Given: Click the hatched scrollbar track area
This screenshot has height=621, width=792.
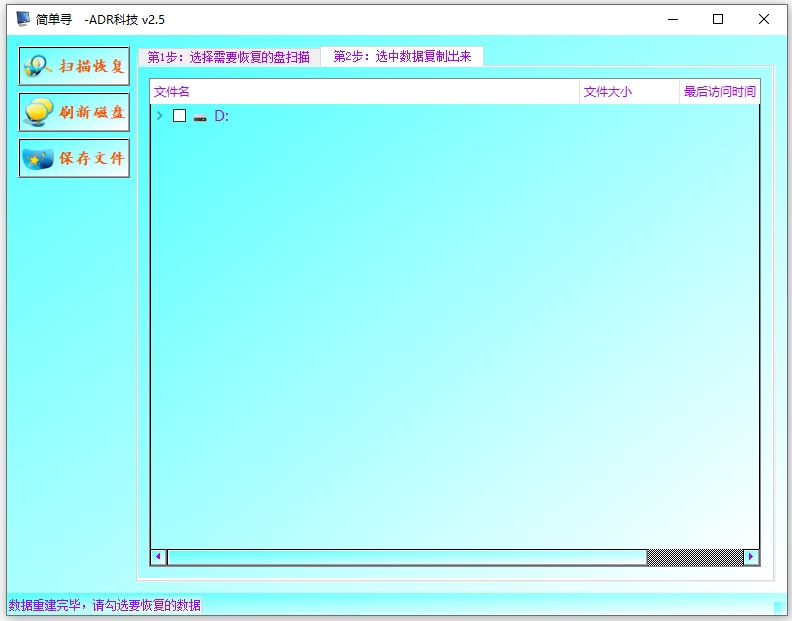Looking at the screenshot, I should (x=694, y=557).
